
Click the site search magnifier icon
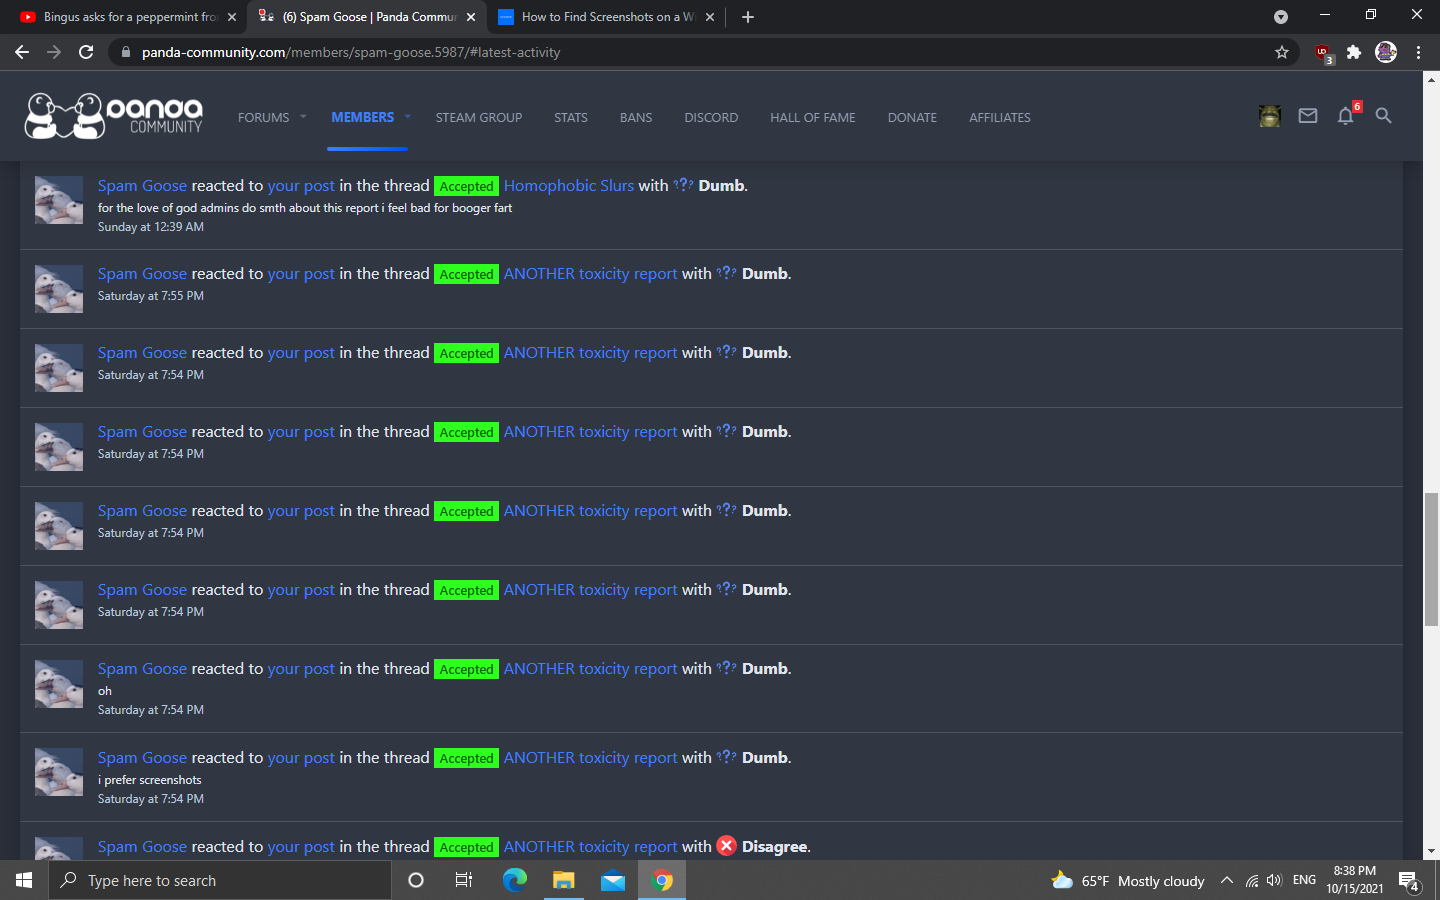click(x=1383, y=116)
